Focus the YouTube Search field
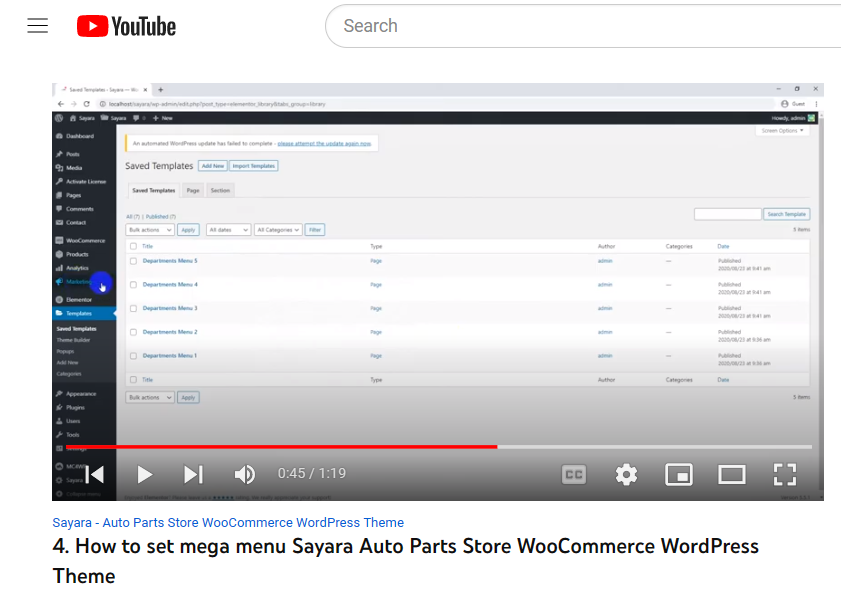841x594 pixels. coord(583,26)
